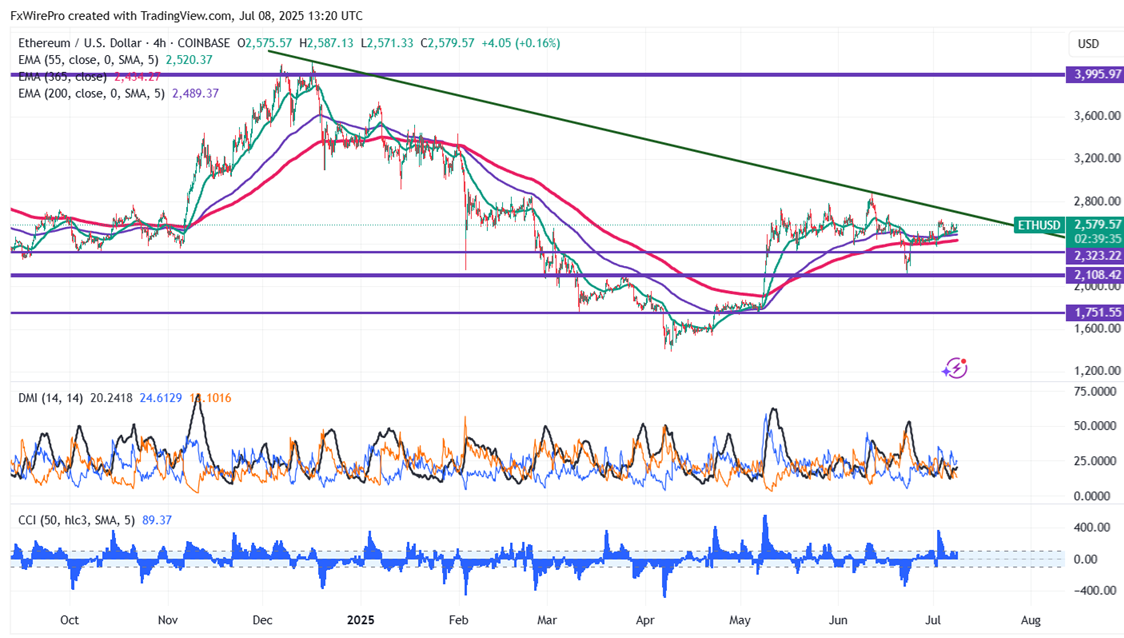Click the DMI ADX value 20.2418
The width and height of the screenshot is (1124, 638).
(x=111, y=398)
